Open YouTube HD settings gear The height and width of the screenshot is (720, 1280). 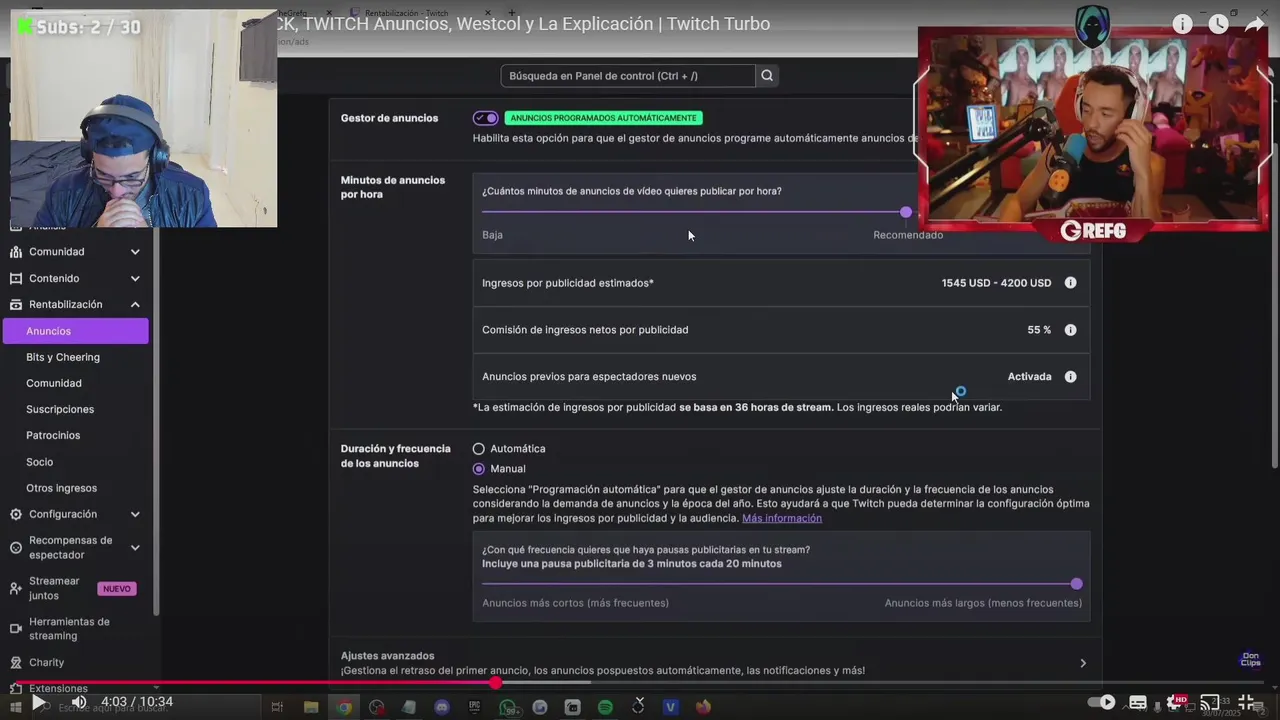pyautogui.click(x=1175, y=702)
